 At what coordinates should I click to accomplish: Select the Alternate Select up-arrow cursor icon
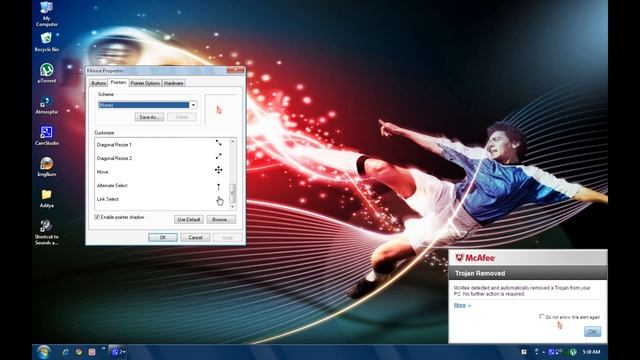[x=218, y=187]
